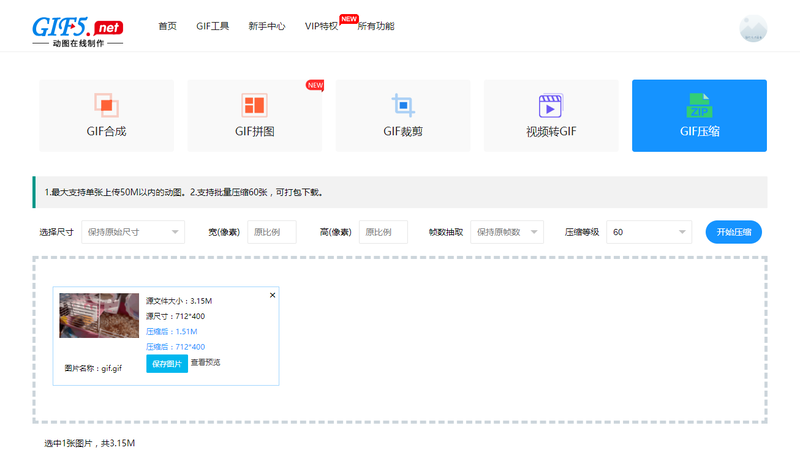Select the GIF拼图 tool card icon

[x=254, y=105]
